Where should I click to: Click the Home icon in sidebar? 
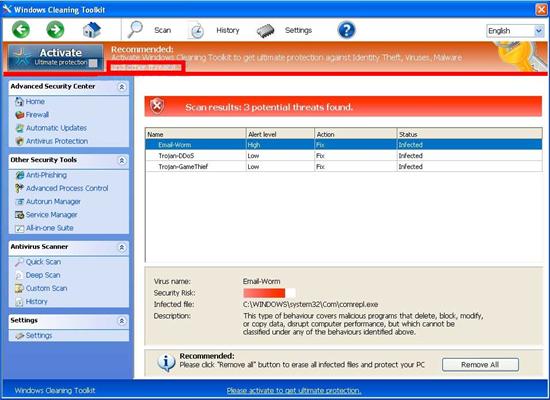click(x=19, y=102)
